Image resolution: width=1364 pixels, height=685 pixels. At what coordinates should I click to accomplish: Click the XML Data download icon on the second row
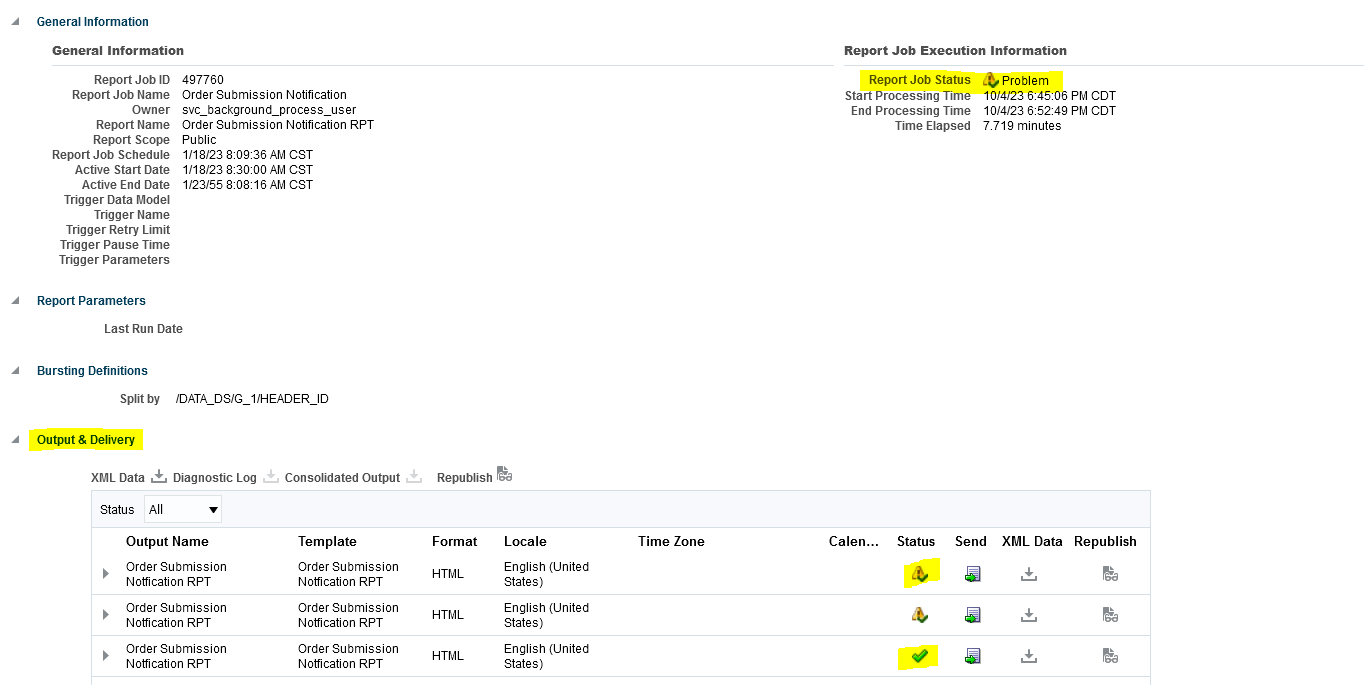(1028, 614)
